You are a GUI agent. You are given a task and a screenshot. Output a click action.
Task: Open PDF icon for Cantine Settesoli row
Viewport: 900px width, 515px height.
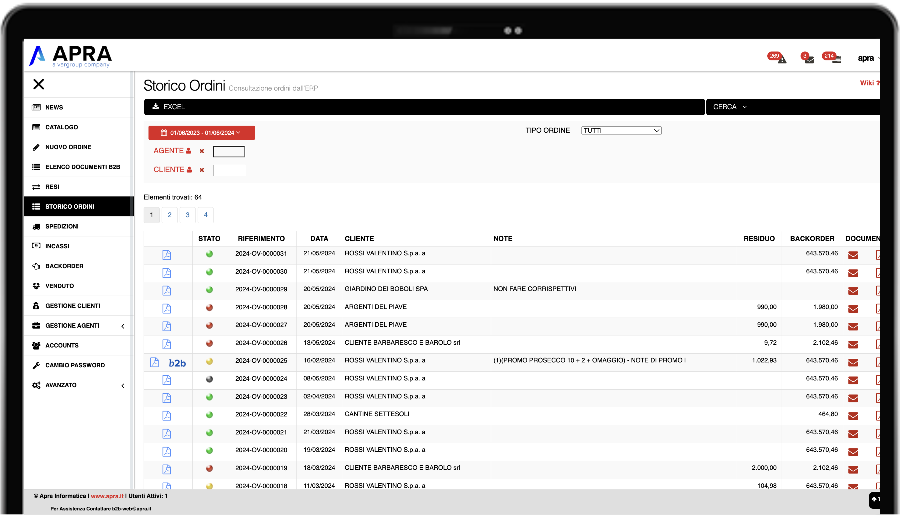pos(166,416)
